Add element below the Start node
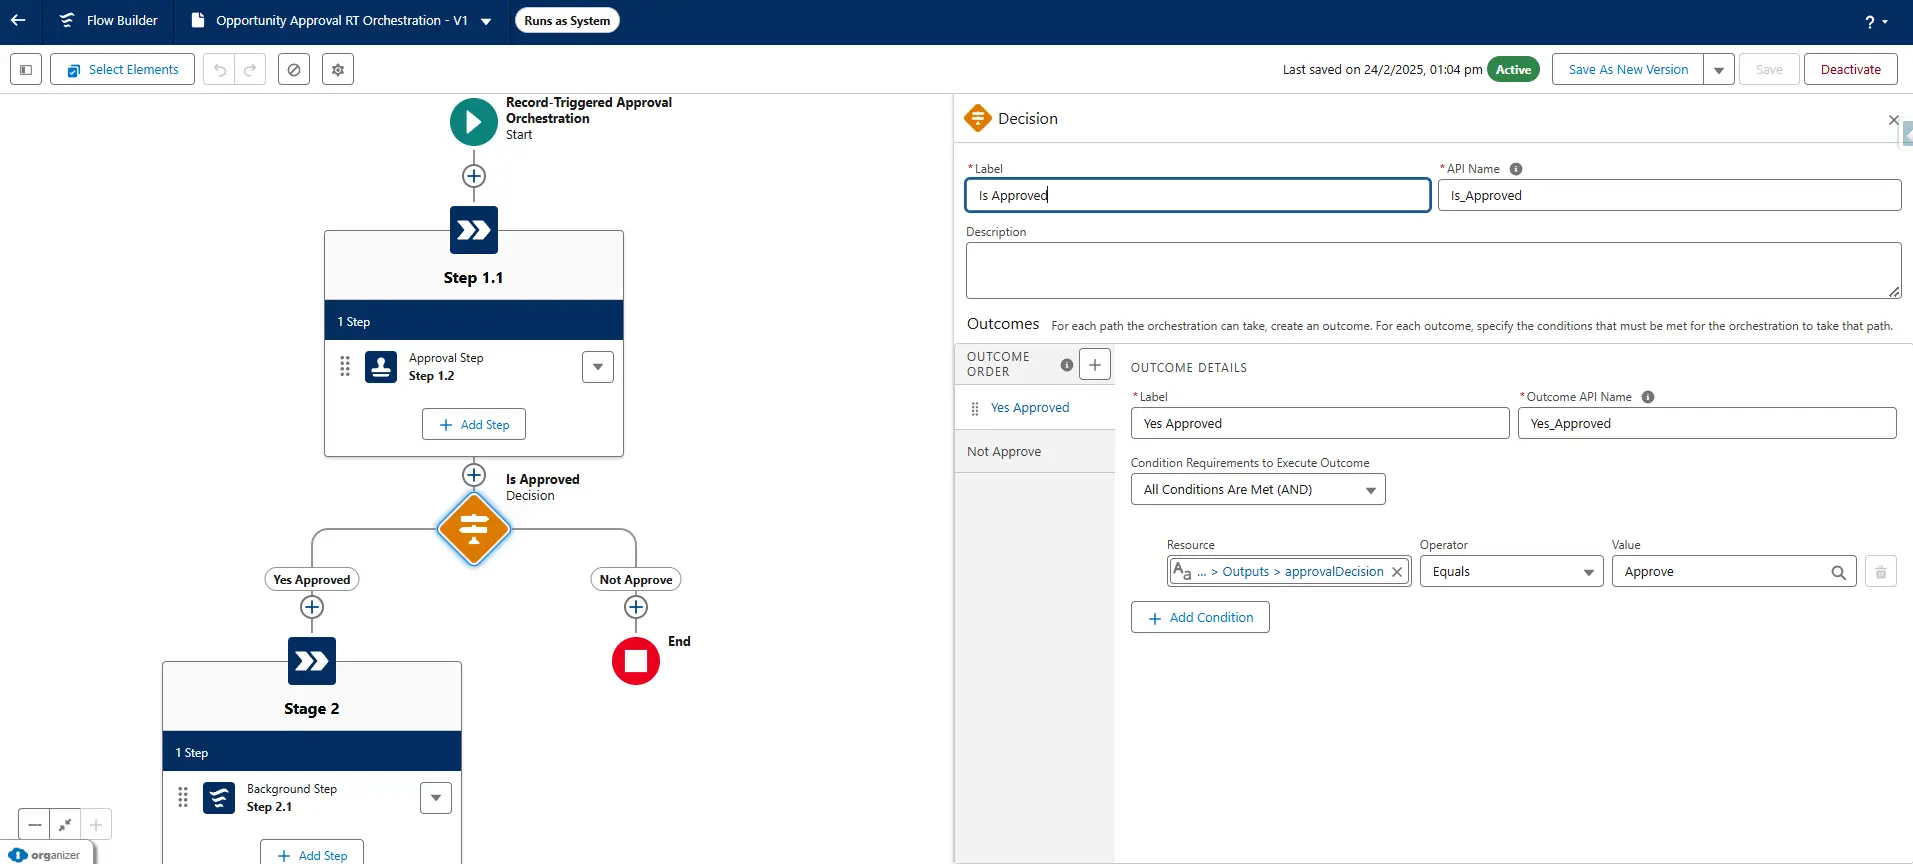Viewport: 1913px width, 864px height. (x=474, y=176)
